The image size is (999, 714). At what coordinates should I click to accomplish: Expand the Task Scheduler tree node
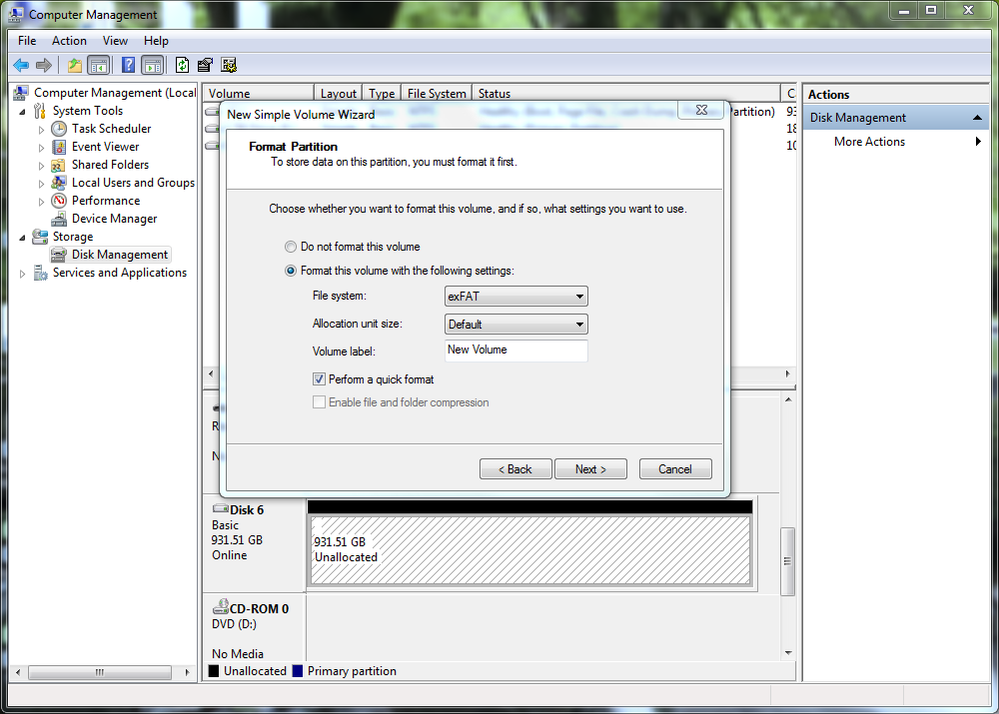pyautogui.click(x=41, y=129)
